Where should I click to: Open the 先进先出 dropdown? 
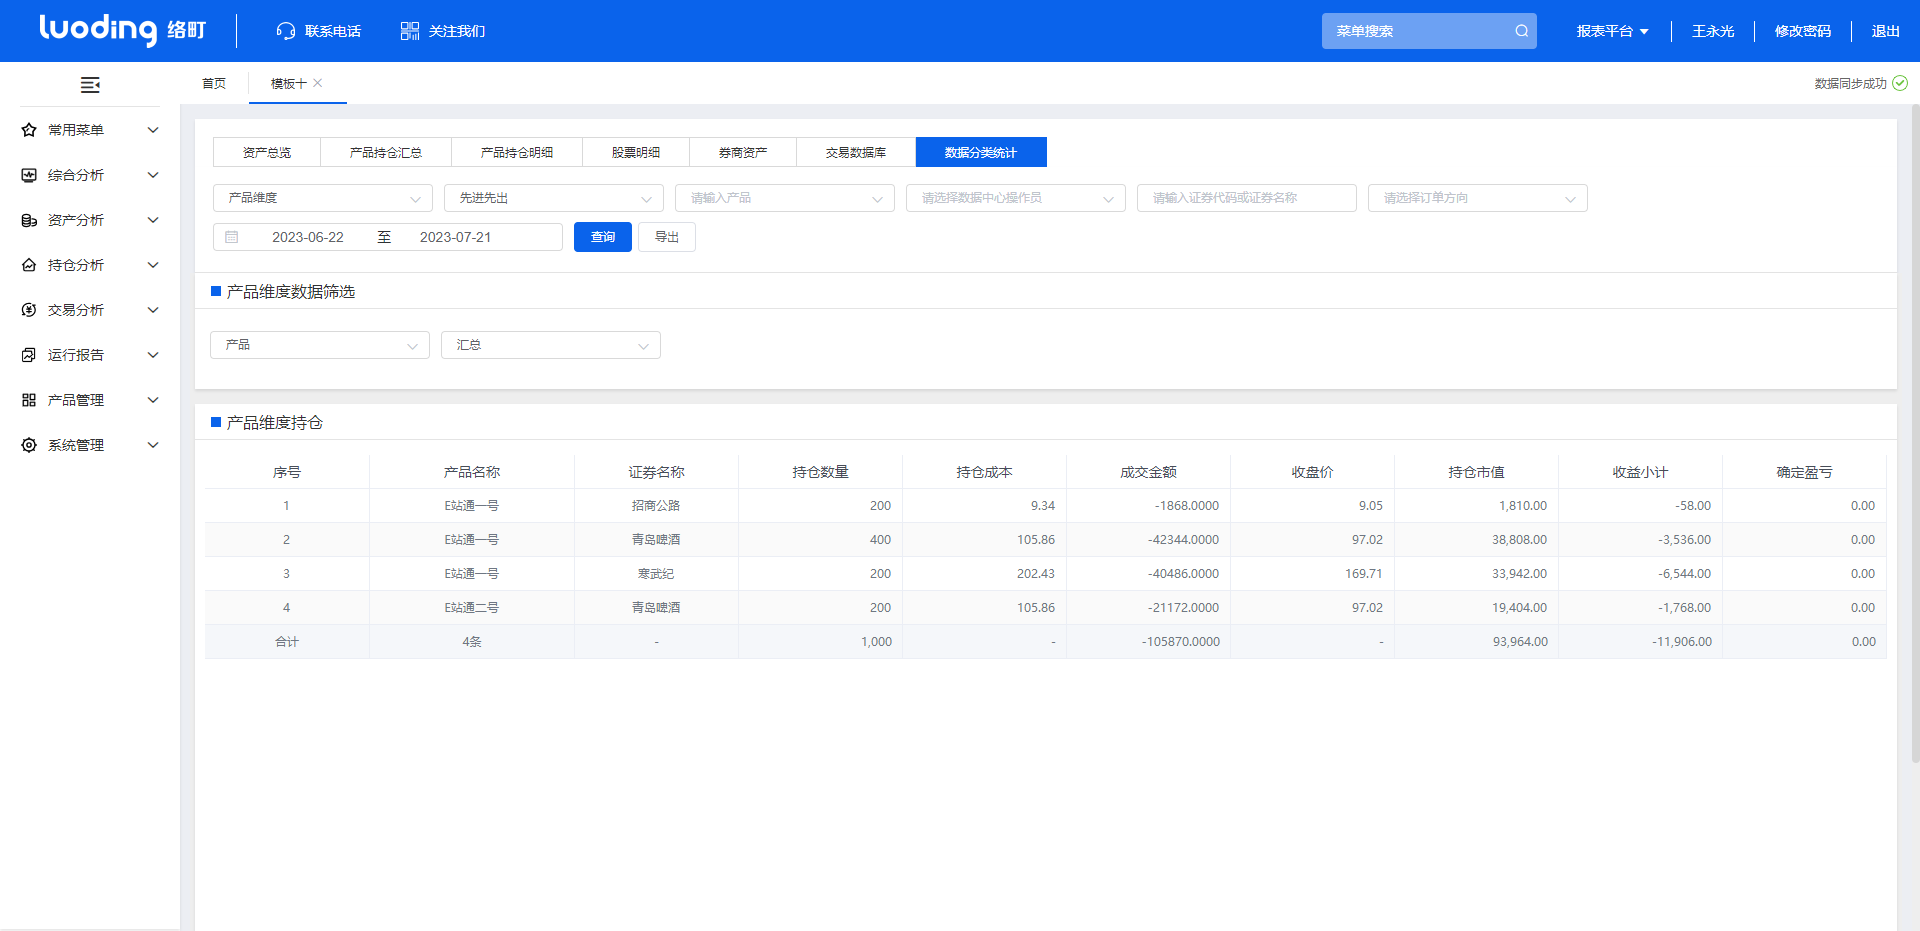coord(554,198)
